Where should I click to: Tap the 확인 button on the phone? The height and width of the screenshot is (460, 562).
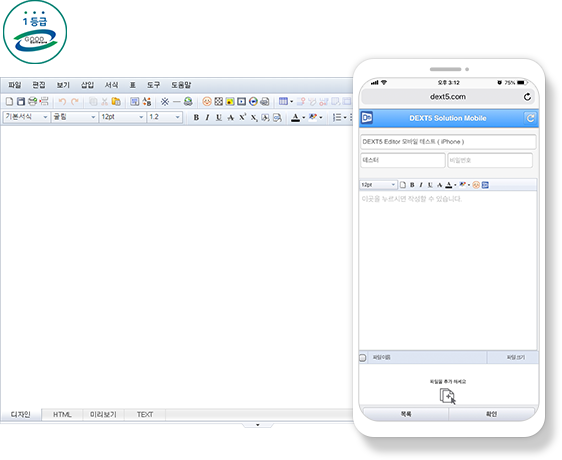[491, 414]
